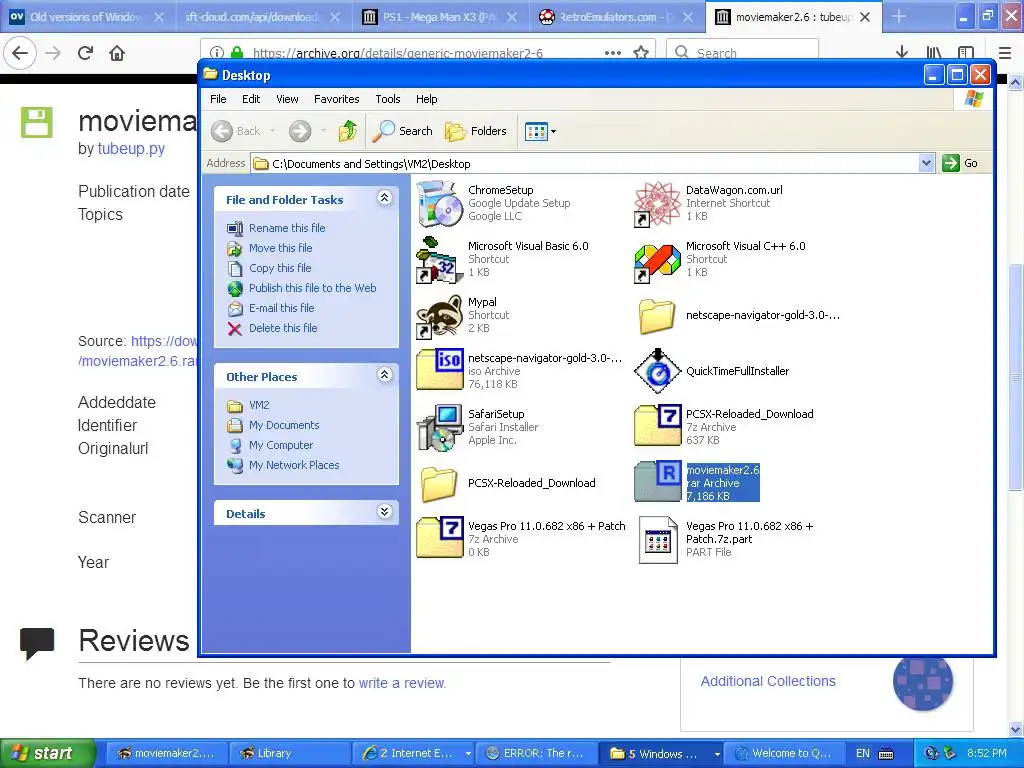Click the Explorer Forward arrow button
This screenshot has width=1024, height=768.
[x=300, y=131]
